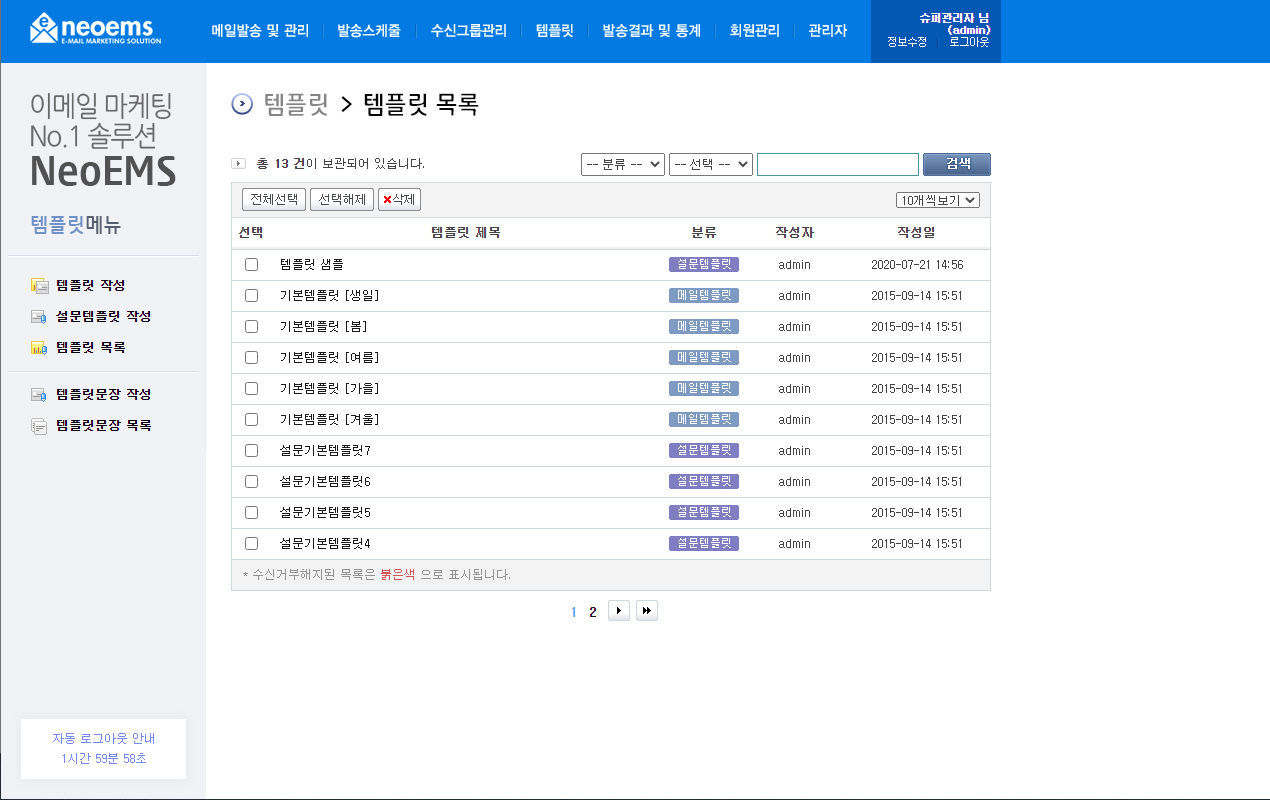The height and width of the screenshot is (800, 1270).
Task: Click the 설문템플릿 작성 sidebar icon
Action: tap(39, 317)
